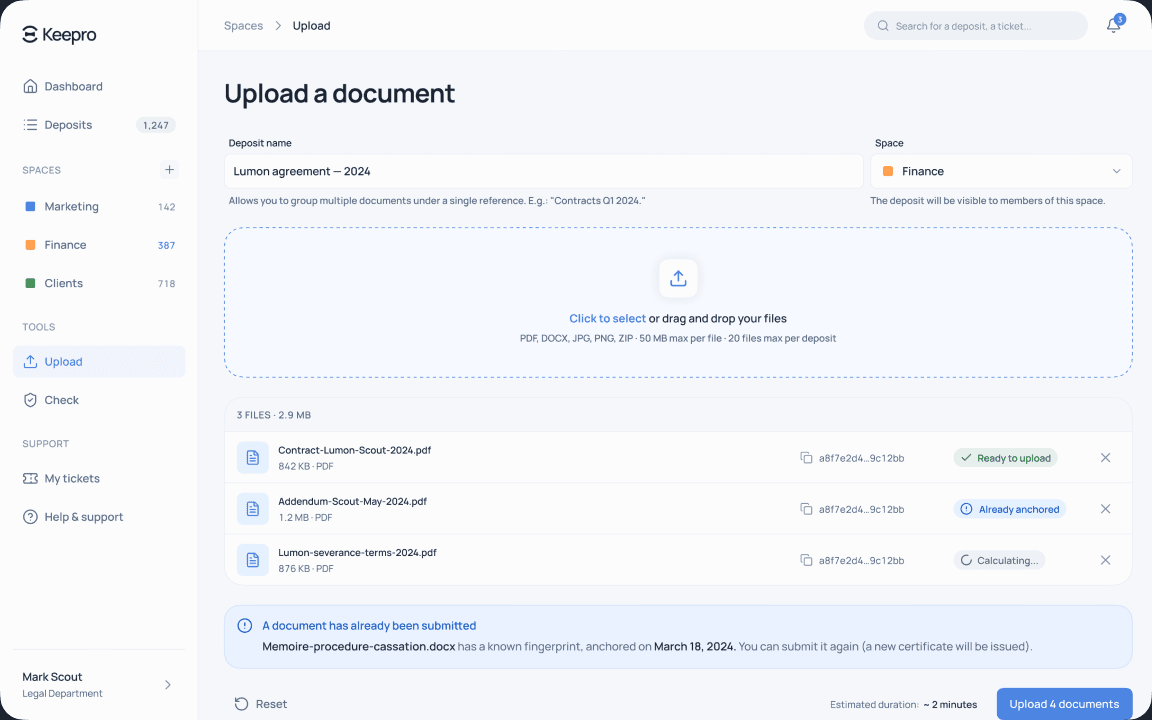Click the Upload breadcrumb
Screen dimensions: 1152x720
tap(312, 26)
